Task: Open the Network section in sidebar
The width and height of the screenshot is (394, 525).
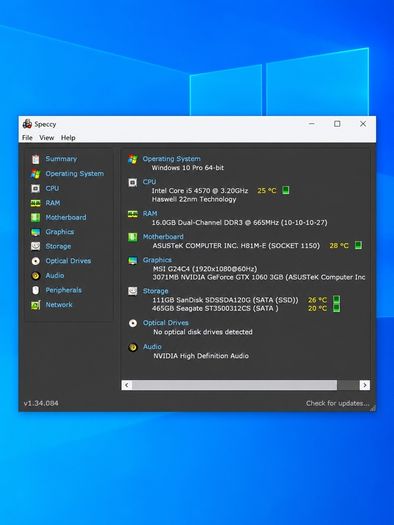Action: (59, 305)
